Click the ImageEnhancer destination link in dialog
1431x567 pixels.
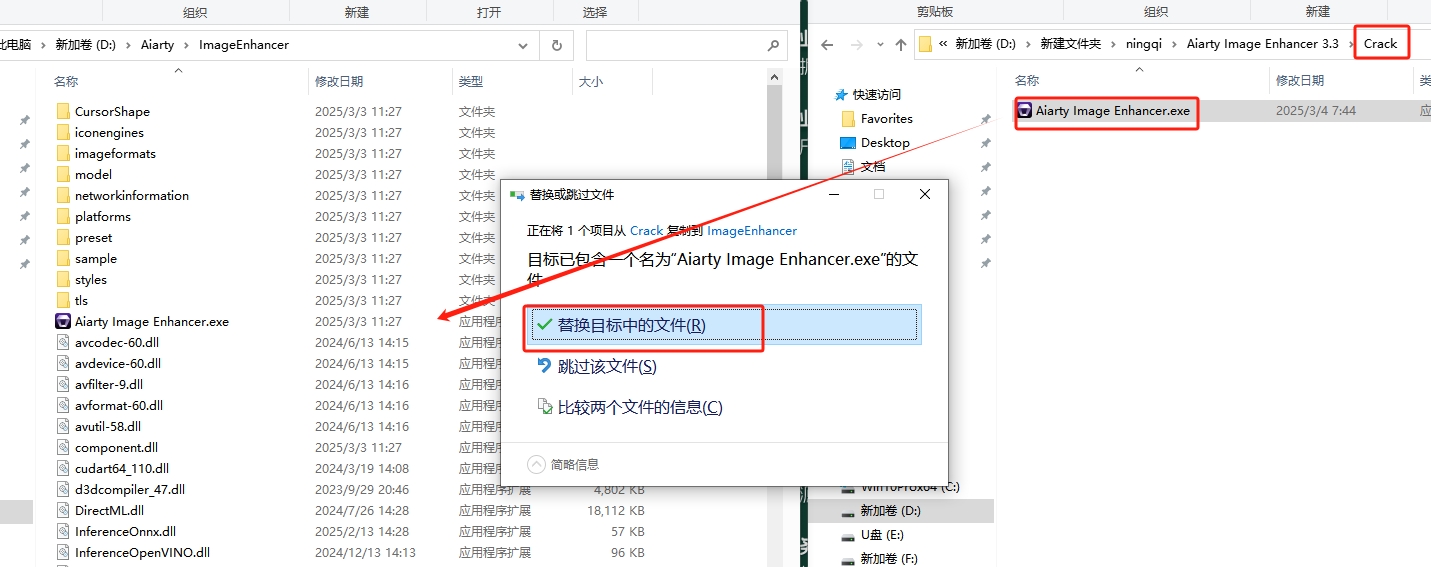tap(752, 231)
